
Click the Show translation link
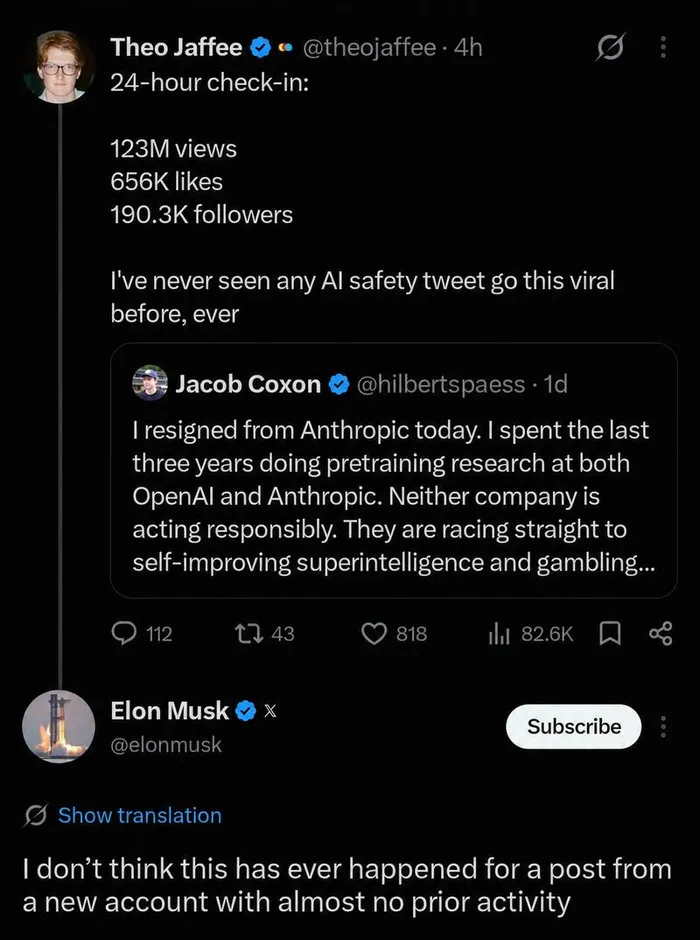pos(140,815)
